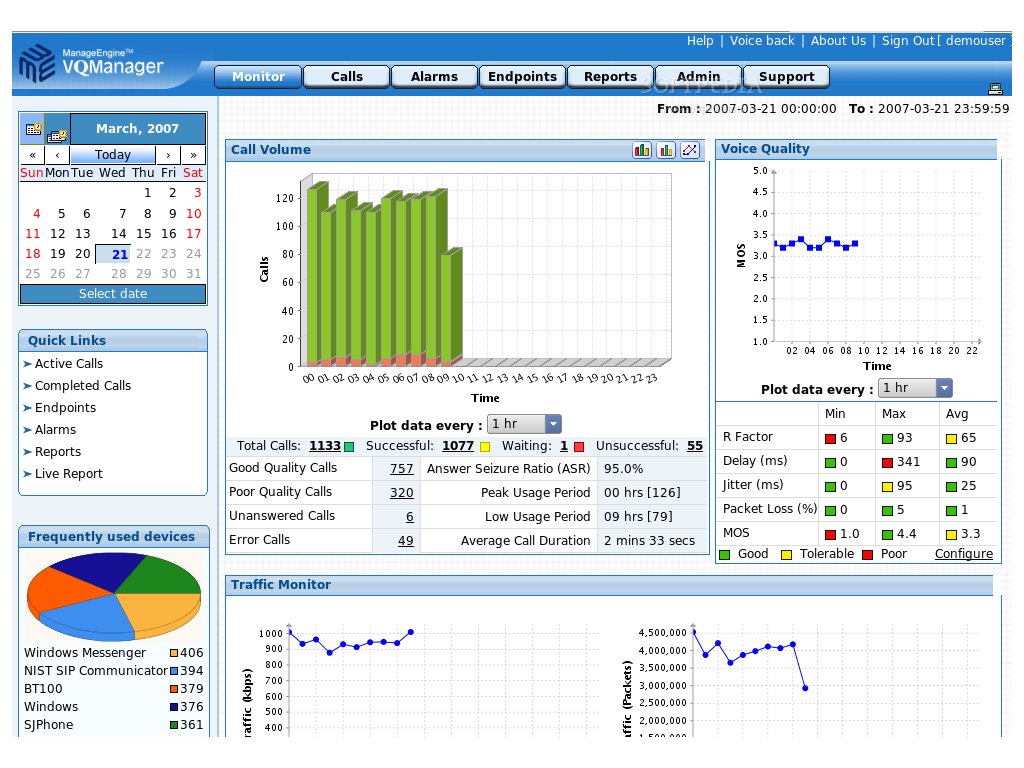Open the Monitor tab
Image resolution: width=1024 pixels, height=768 pixels.
[258, 76]
